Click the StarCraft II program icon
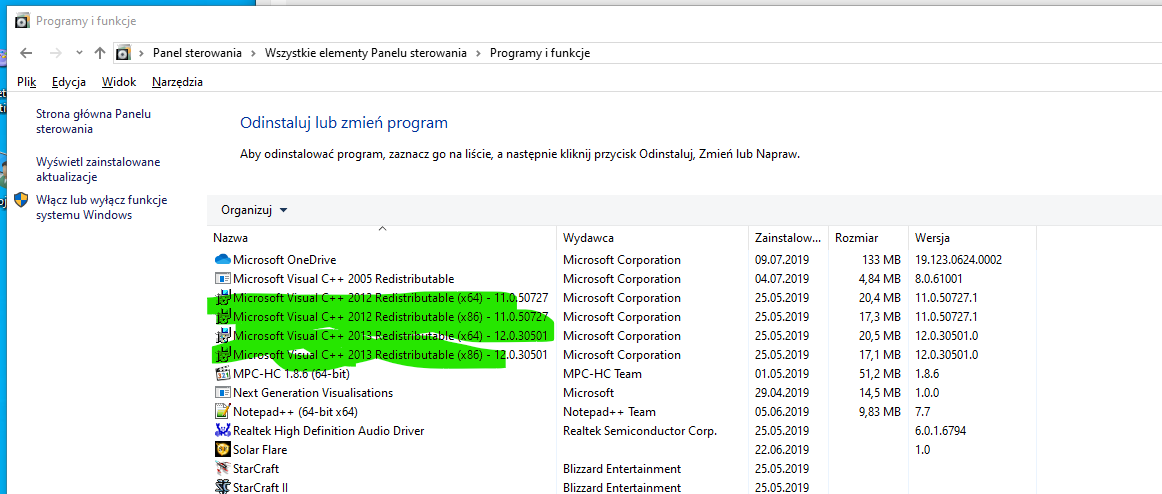This screenshot has width=1162, height=494. tap(222, 487)
